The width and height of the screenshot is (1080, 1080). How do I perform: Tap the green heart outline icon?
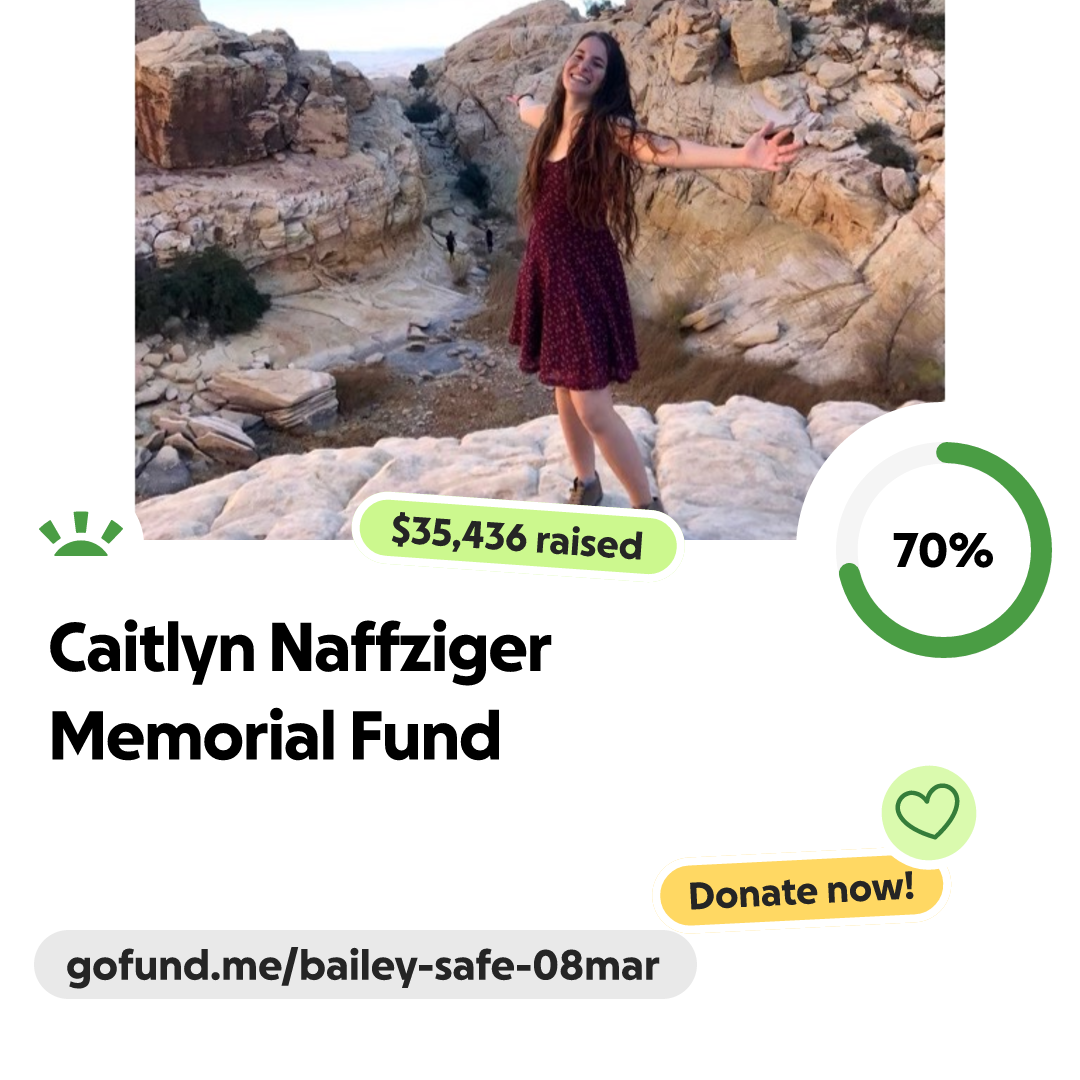[x=927, y=811]
